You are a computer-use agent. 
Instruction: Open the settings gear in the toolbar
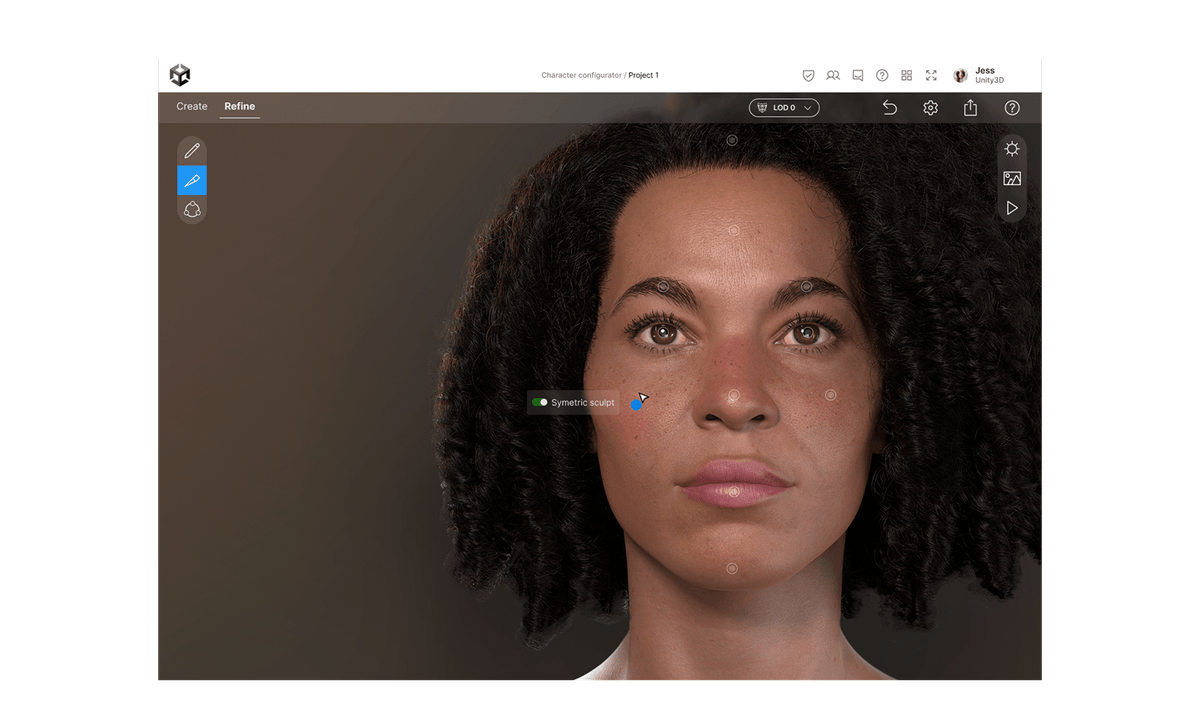pos(930,107)
